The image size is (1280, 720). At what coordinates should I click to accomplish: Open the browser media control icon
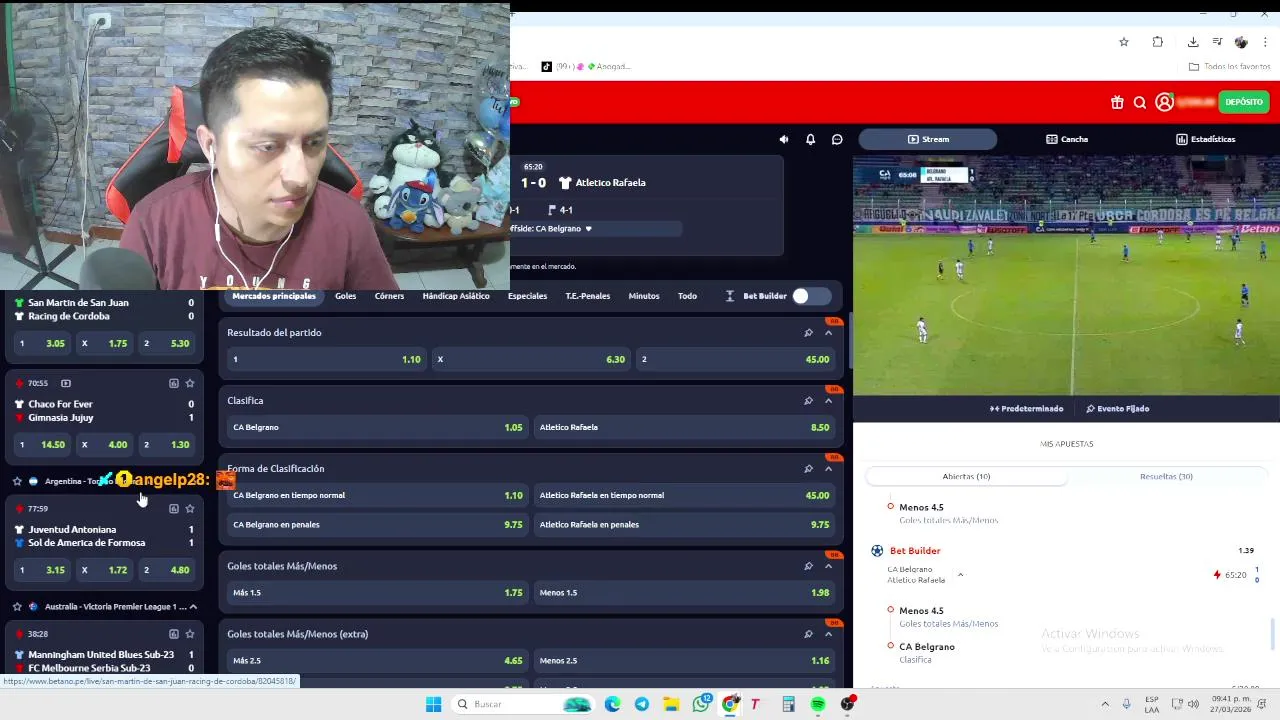pyautogui.click(x=1217, y=42)
